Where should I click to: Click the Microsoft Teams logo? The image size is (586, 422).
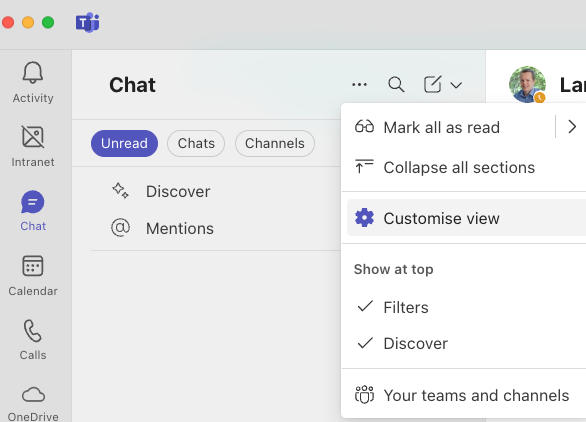[87, 22]
